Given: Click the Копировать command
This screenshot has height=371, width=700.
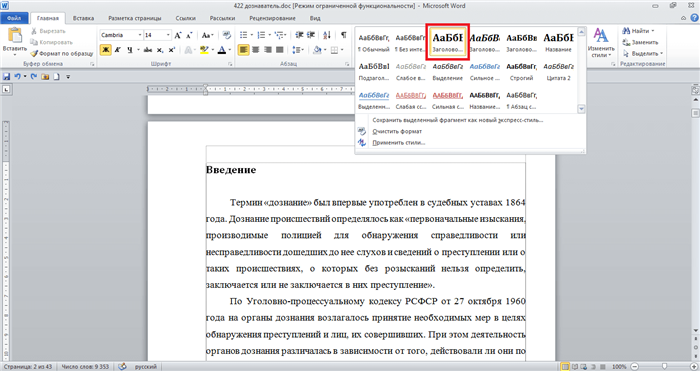Looking at the screenshot, I should pyautogui.click(x=51, y=42).
